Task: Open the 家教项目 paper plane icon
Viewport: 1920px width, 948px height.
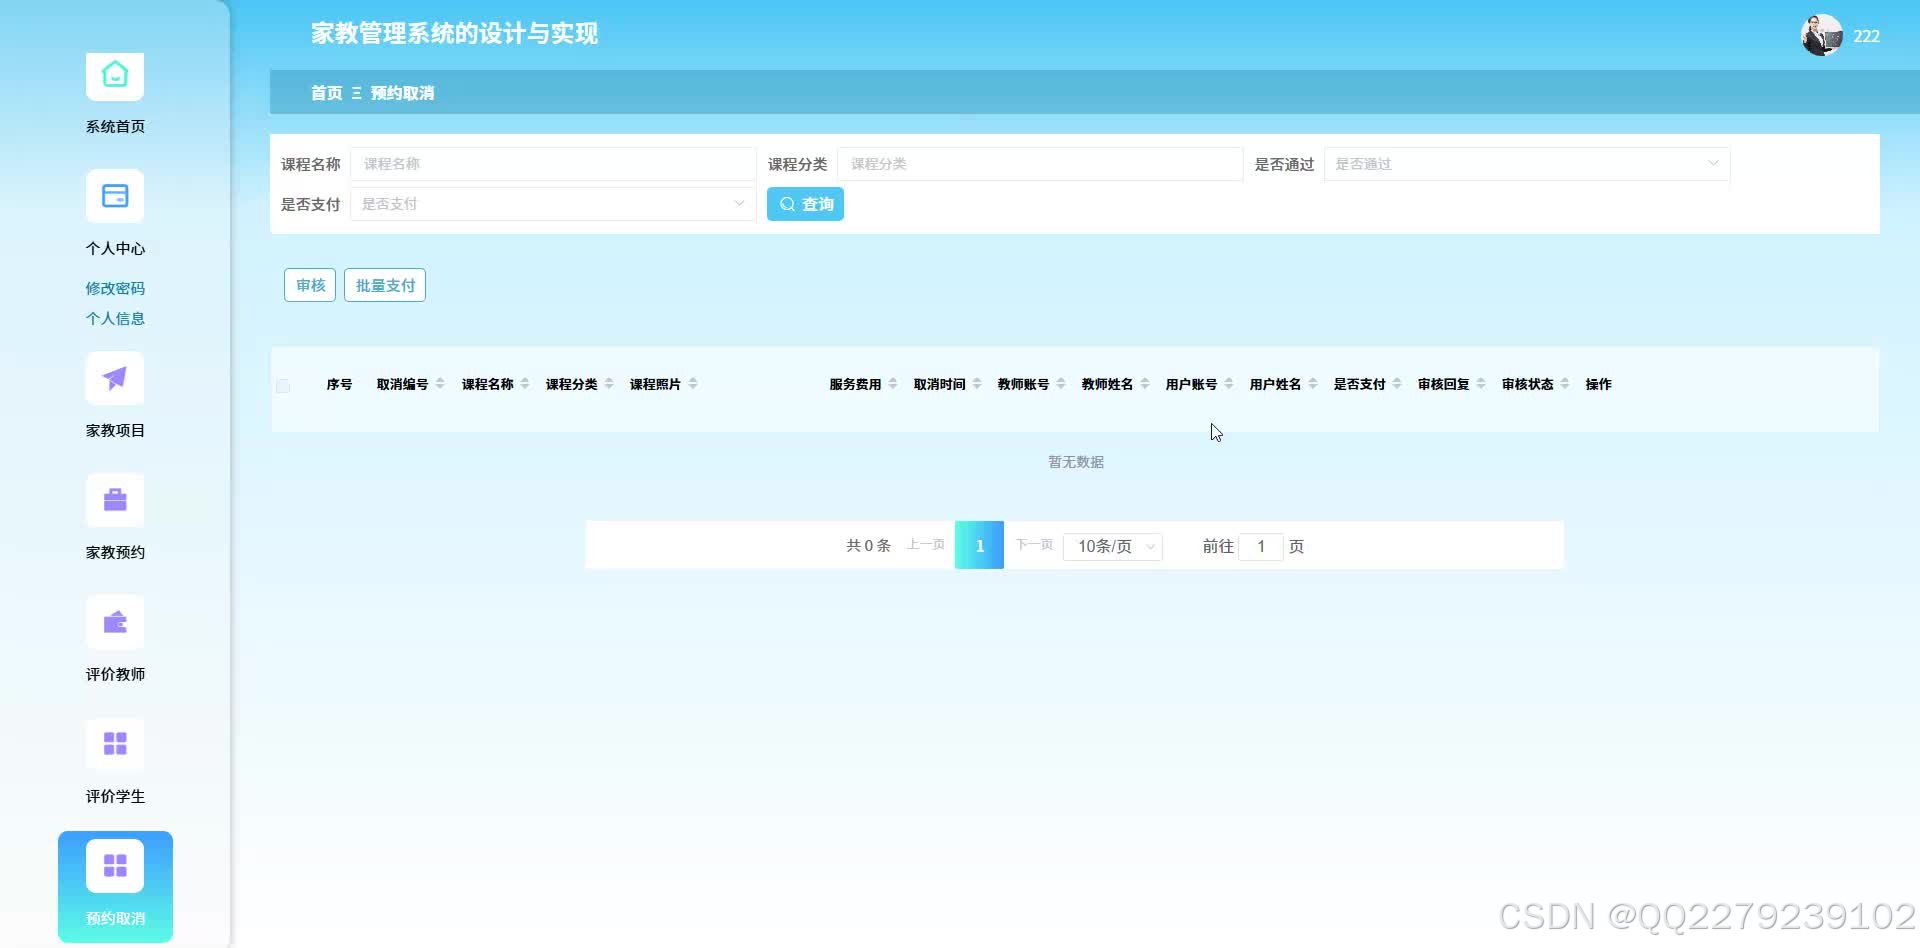Action: [115, 378]
